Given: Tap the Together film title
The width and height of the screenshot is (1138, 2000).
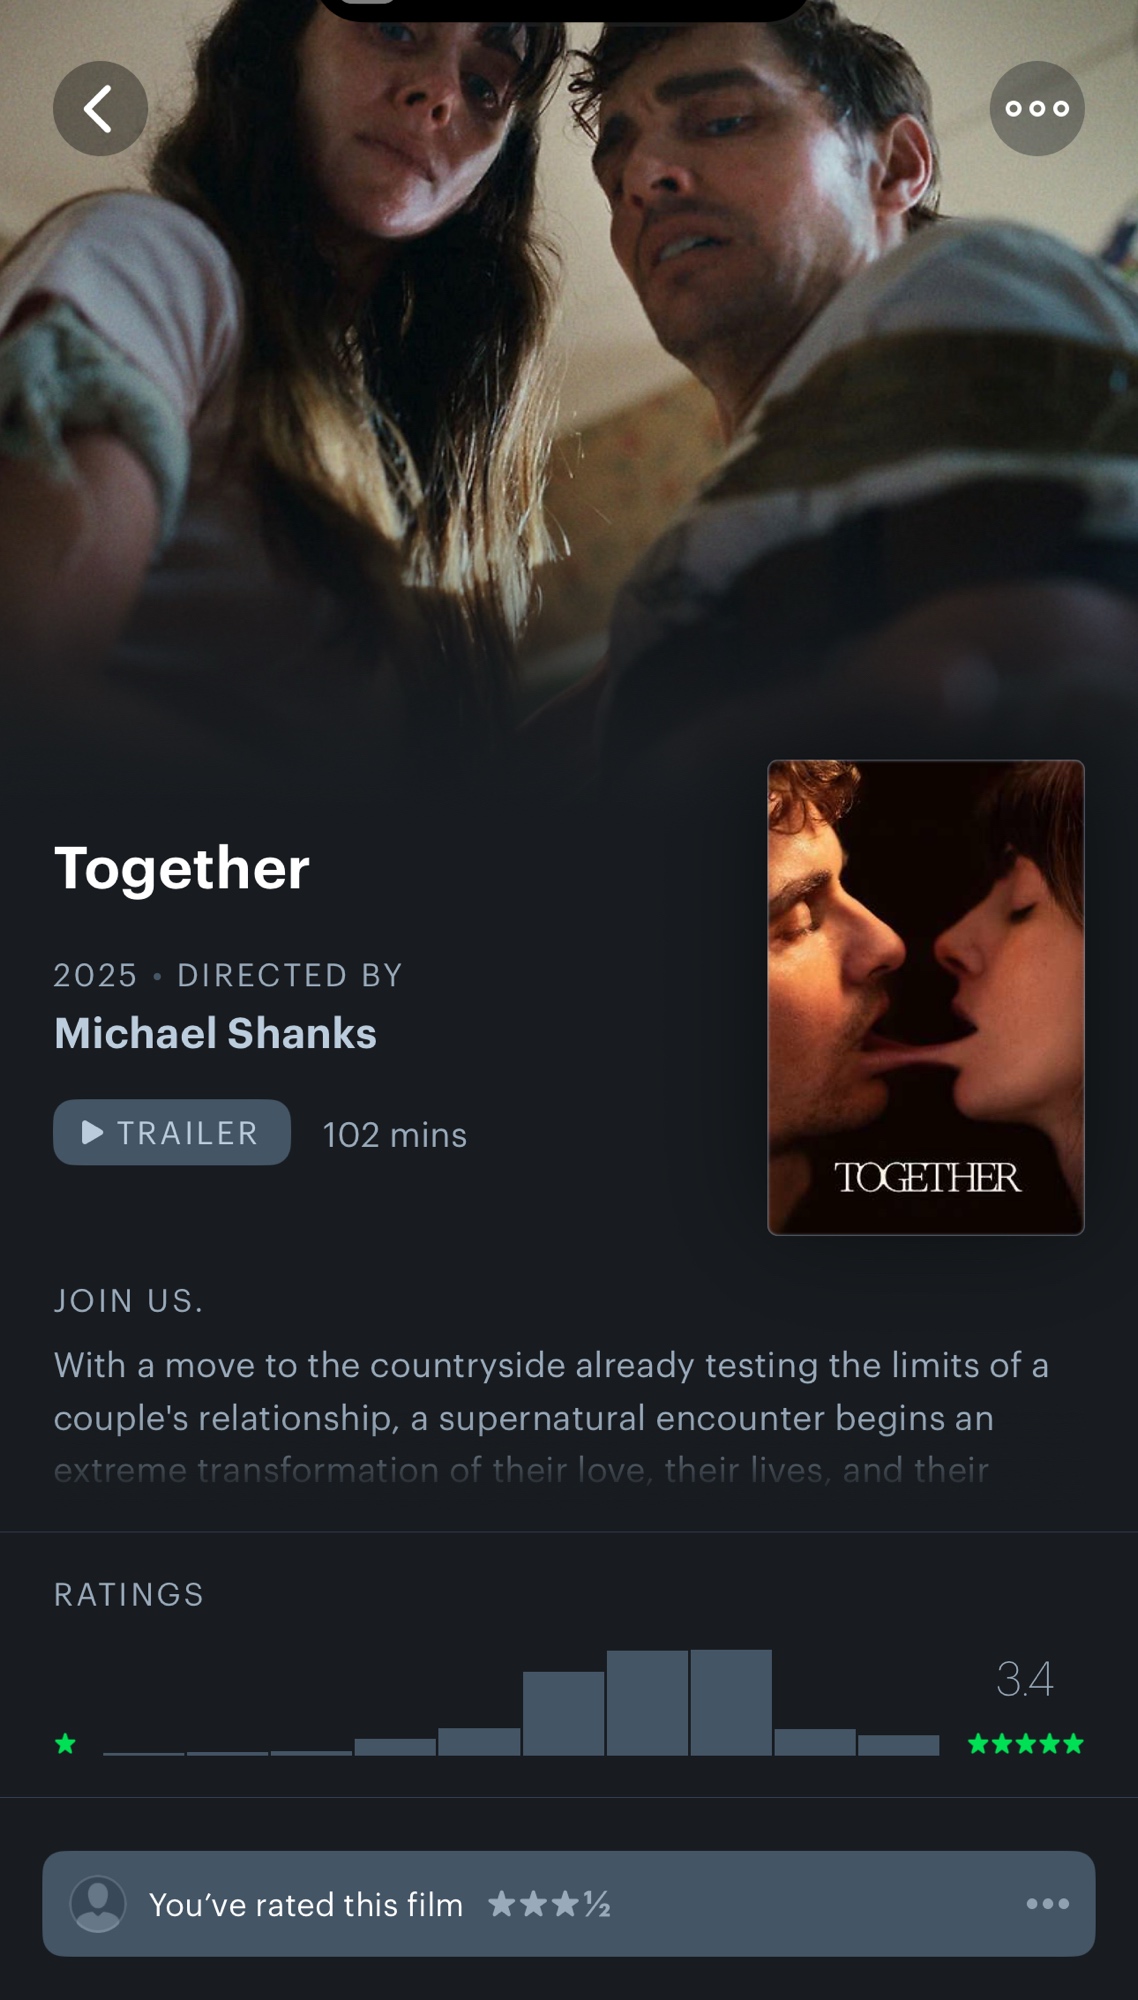Looking at the screenshot, I should (x=182, y=867).
